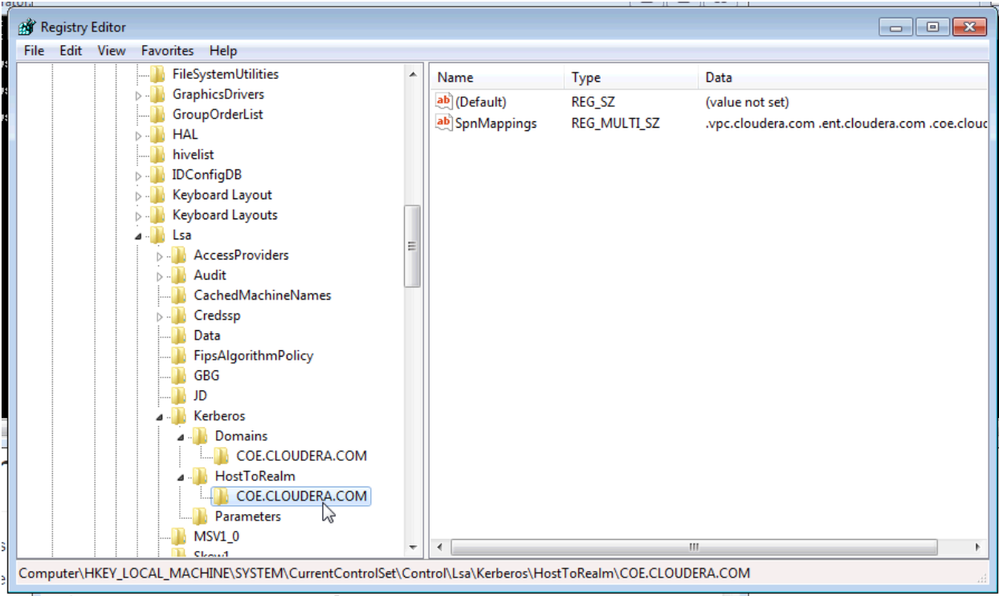Expand the Keyboard Layout key

[x=138, y=196]
